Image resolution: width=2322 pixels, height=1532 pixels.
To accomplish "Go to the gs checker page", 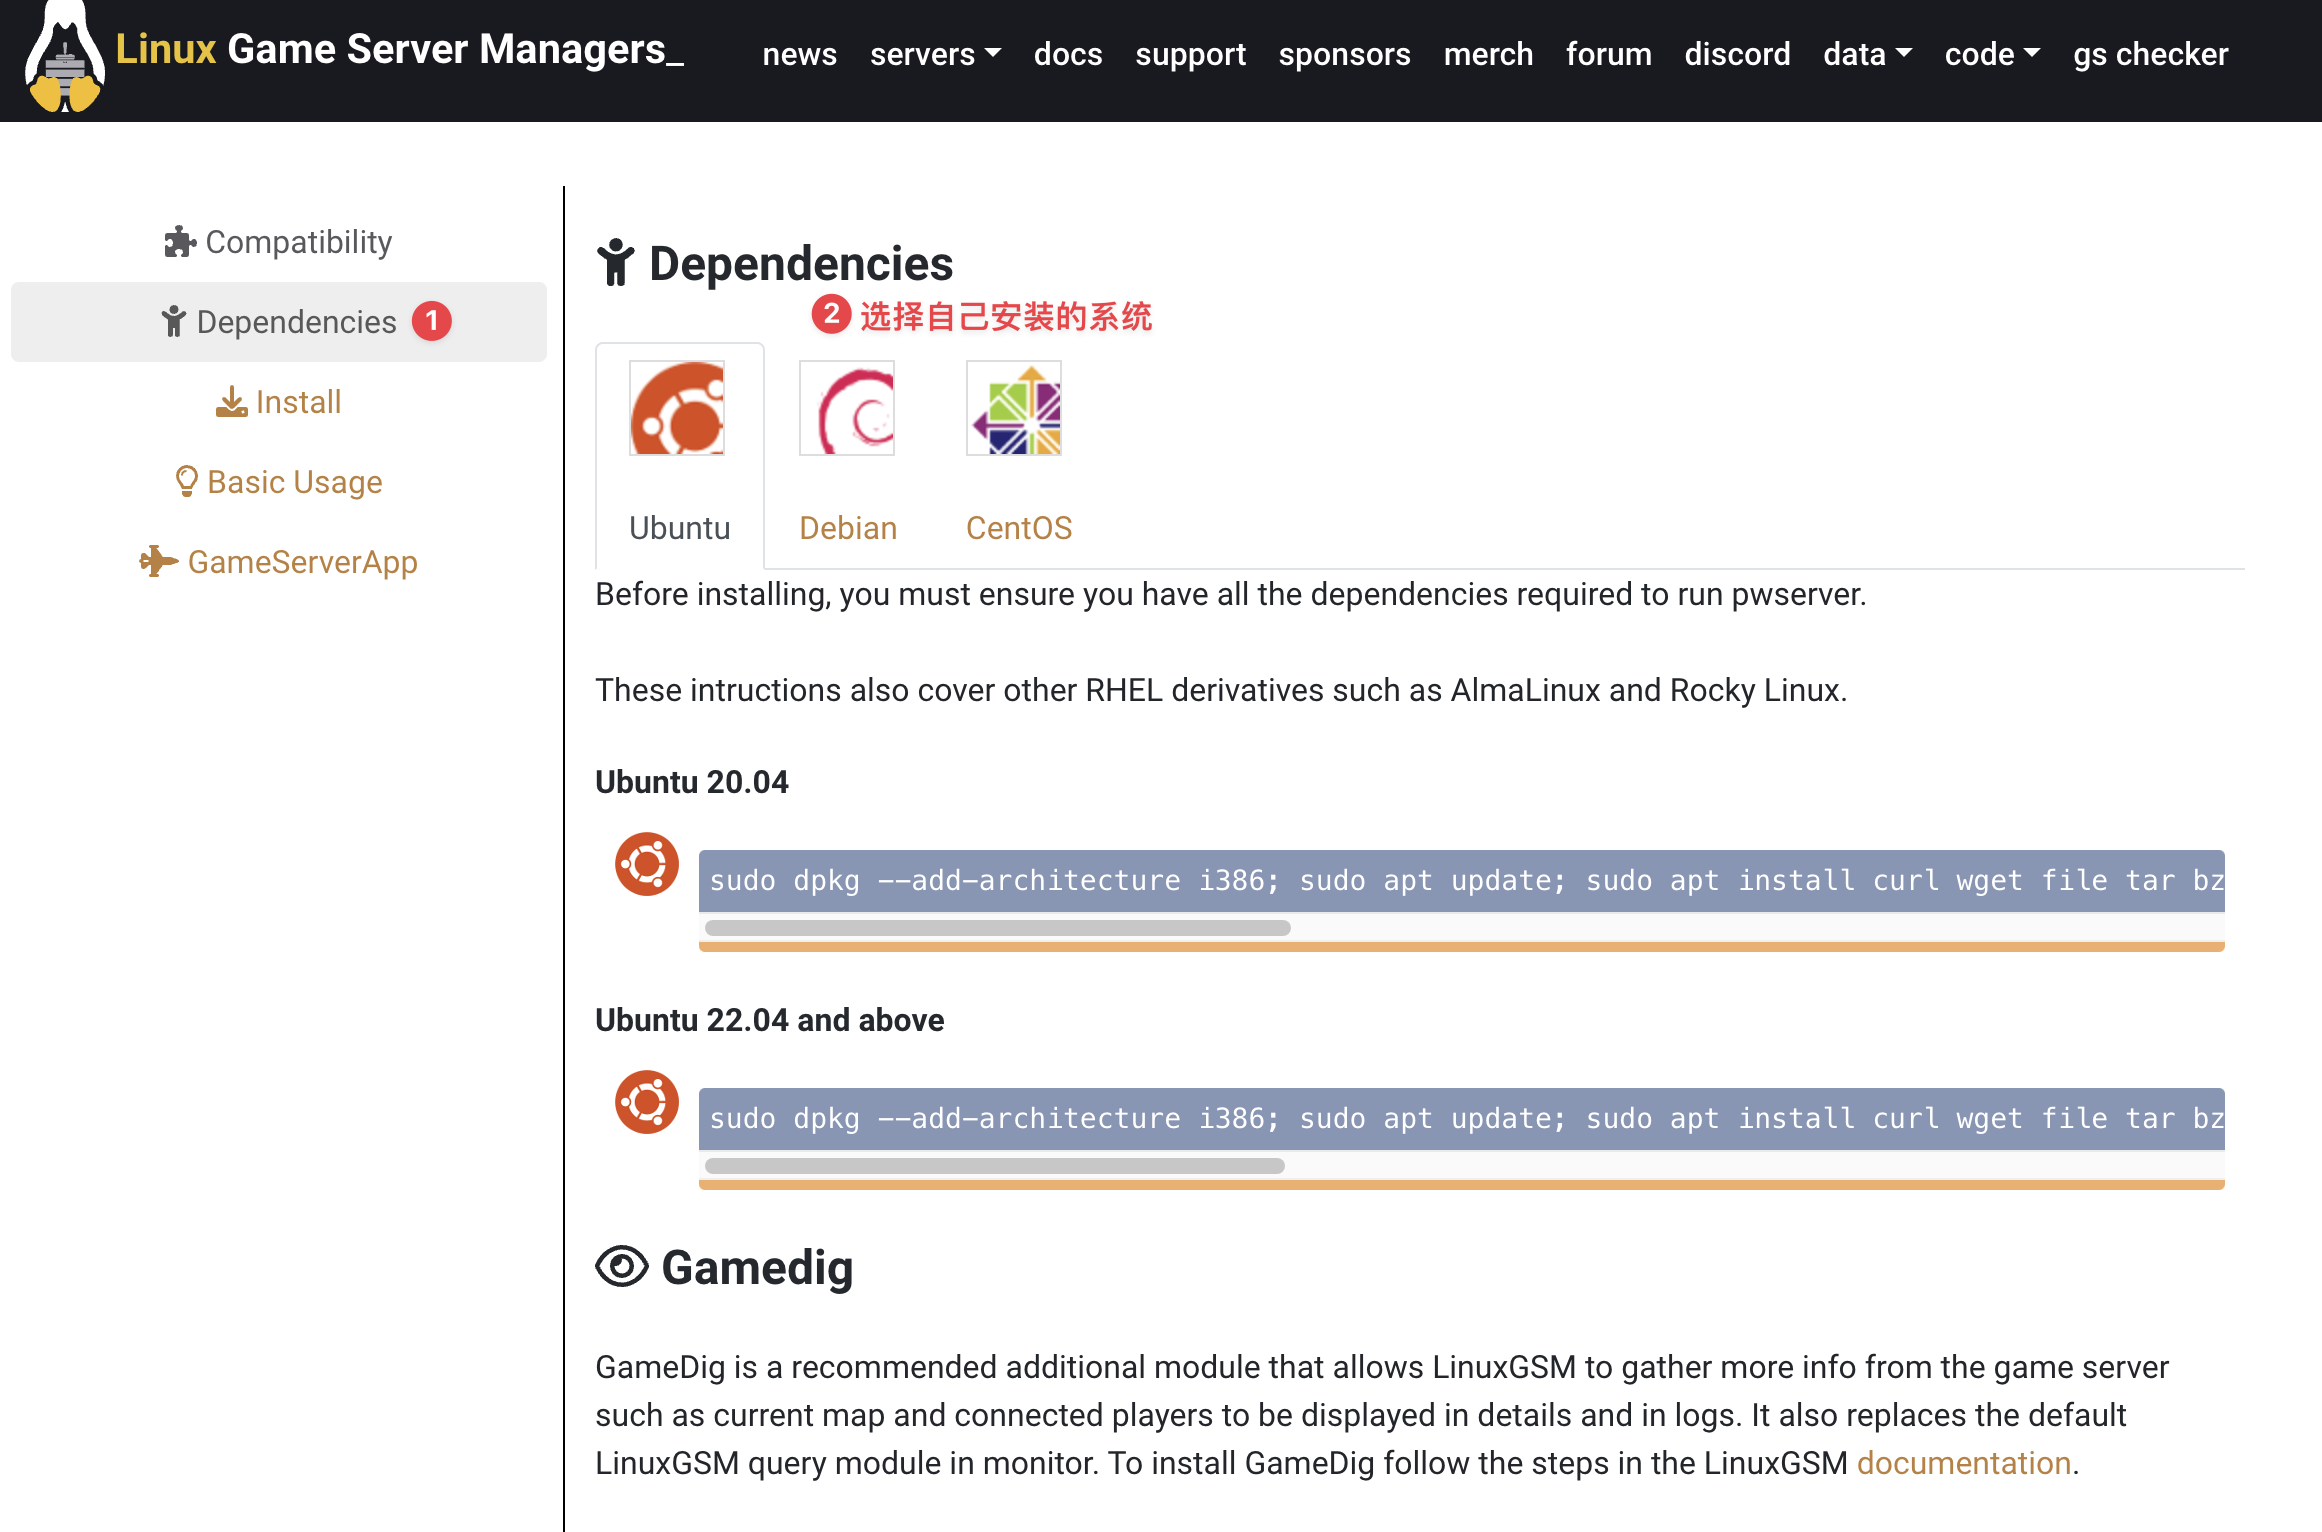I will point(2150,54).
